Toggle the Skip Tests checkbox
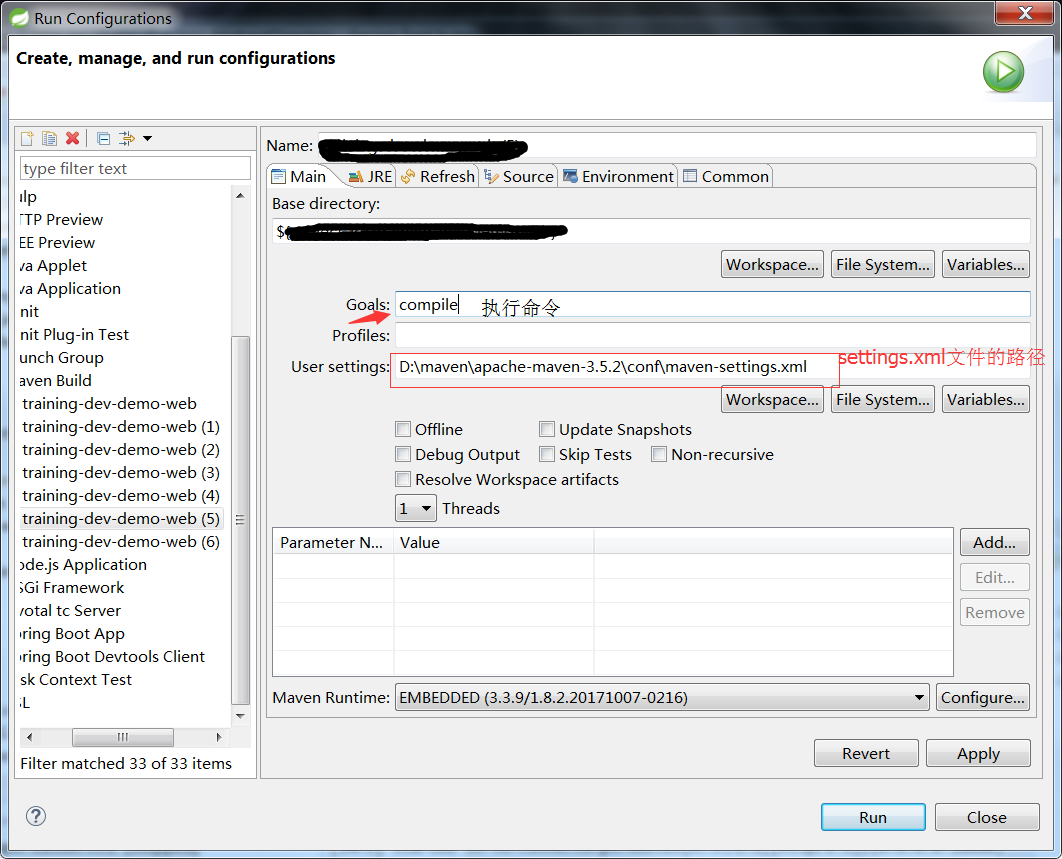 click(x=547, y=455)
